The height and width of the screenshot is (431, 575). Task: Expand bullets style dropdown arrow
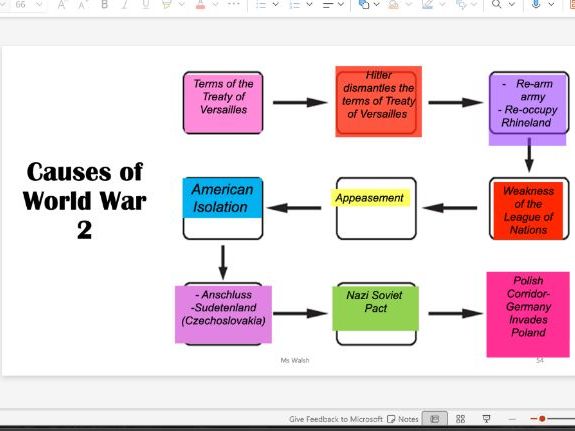click(275, 4)
